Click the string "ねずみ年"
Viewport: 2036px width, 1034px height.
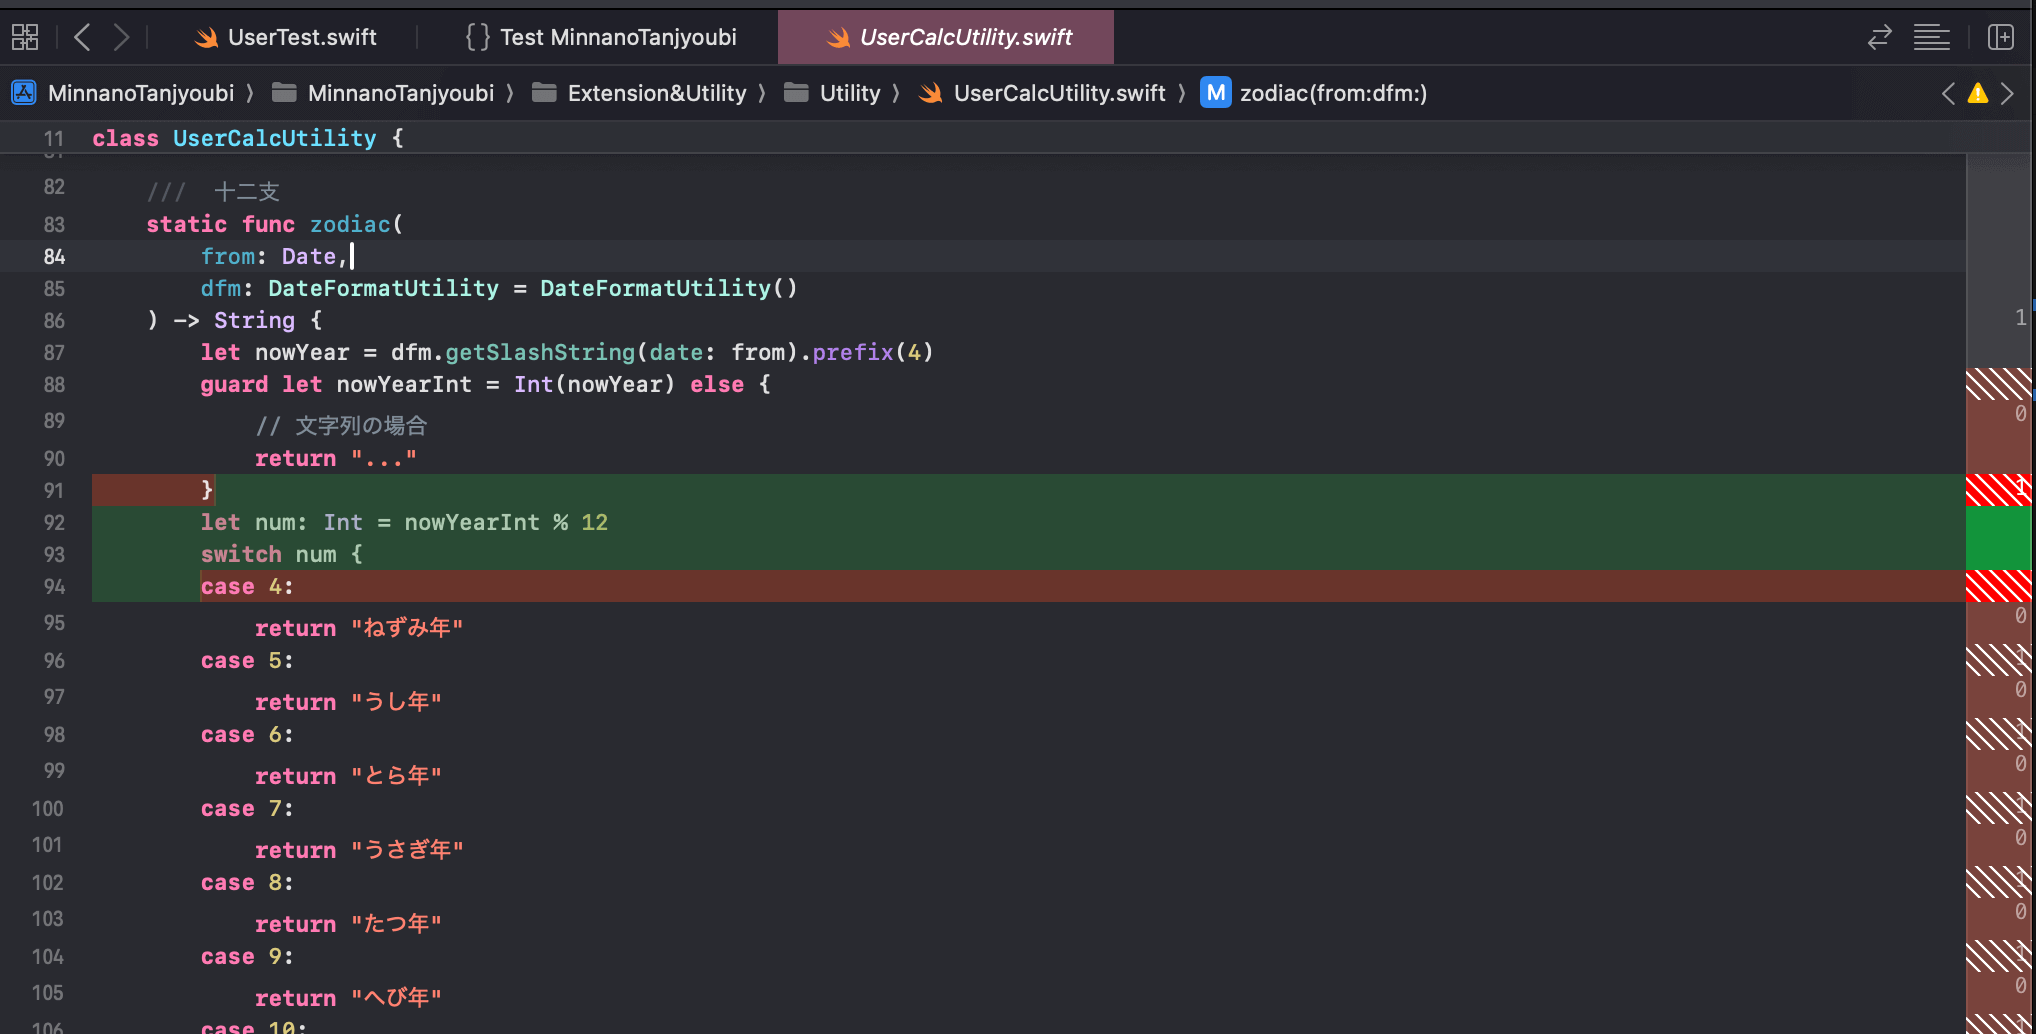407,628
